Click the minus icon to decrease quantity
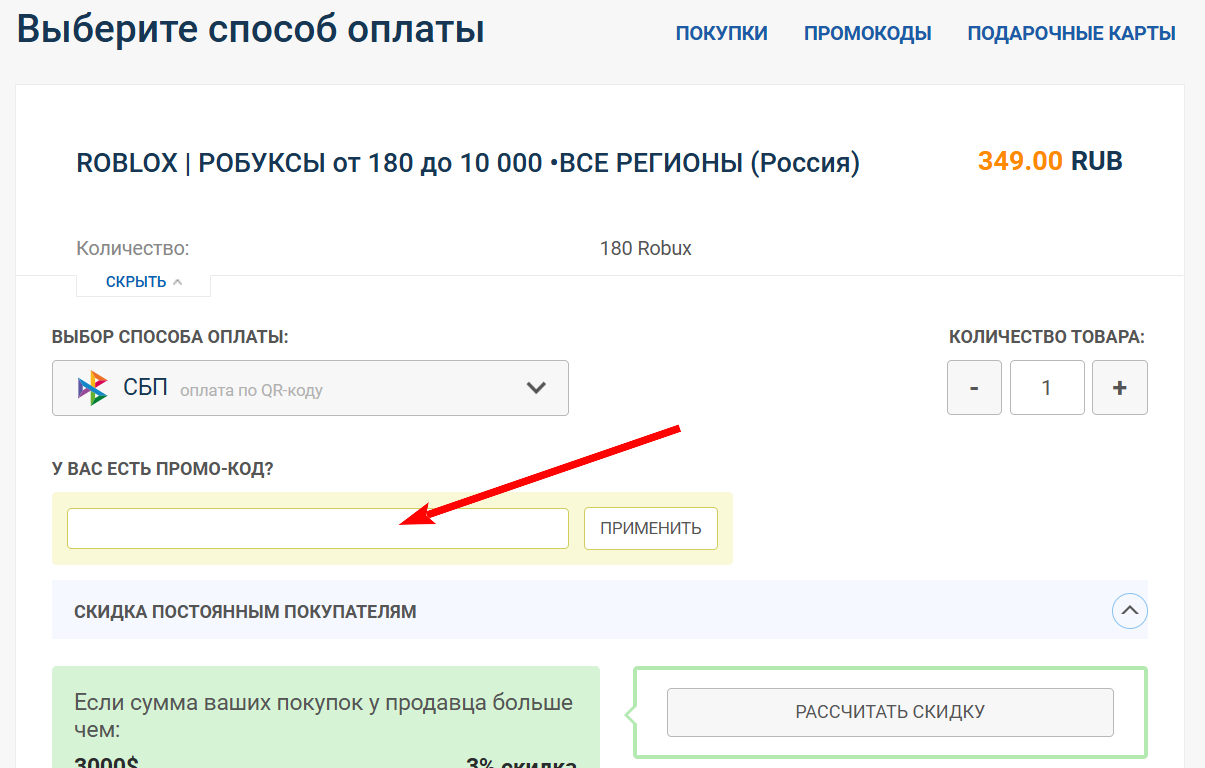Screen dimensions: 1205x768 coord(974,387)
